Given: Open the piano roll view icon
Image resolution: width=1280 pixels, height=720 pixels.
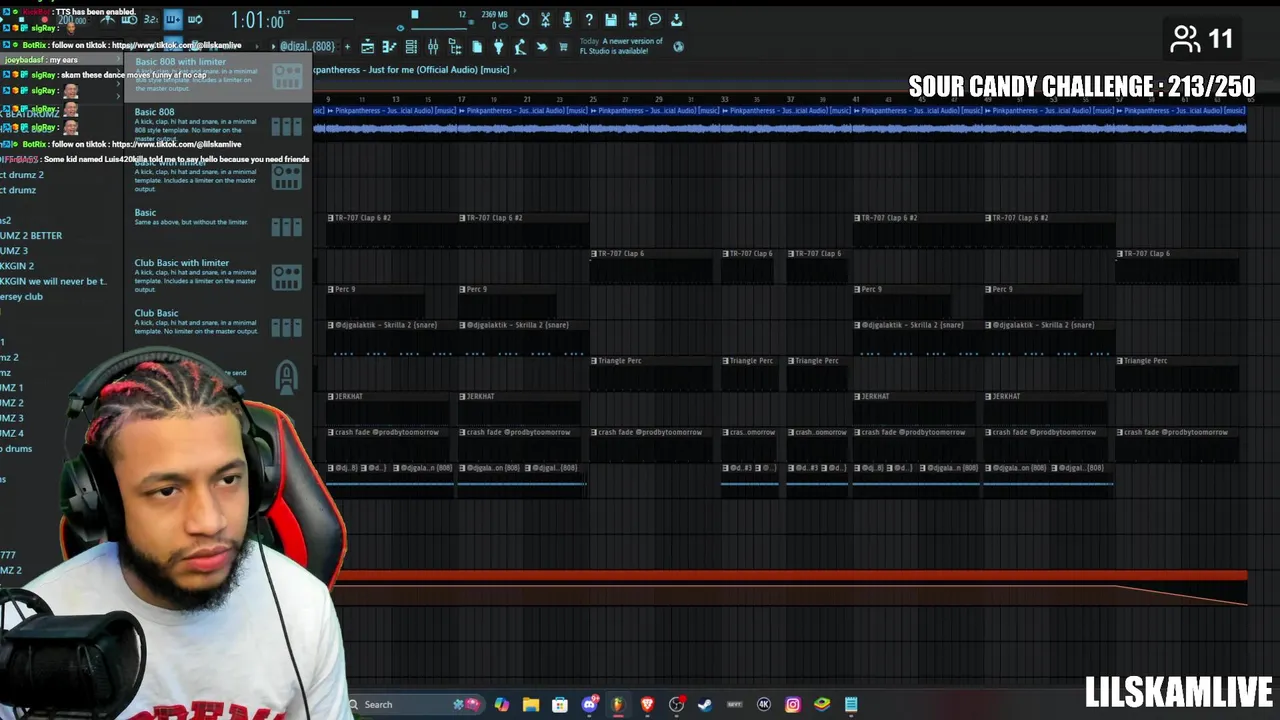Looking at the screenshot, I should pyautogui.click(x=389, y=47).
